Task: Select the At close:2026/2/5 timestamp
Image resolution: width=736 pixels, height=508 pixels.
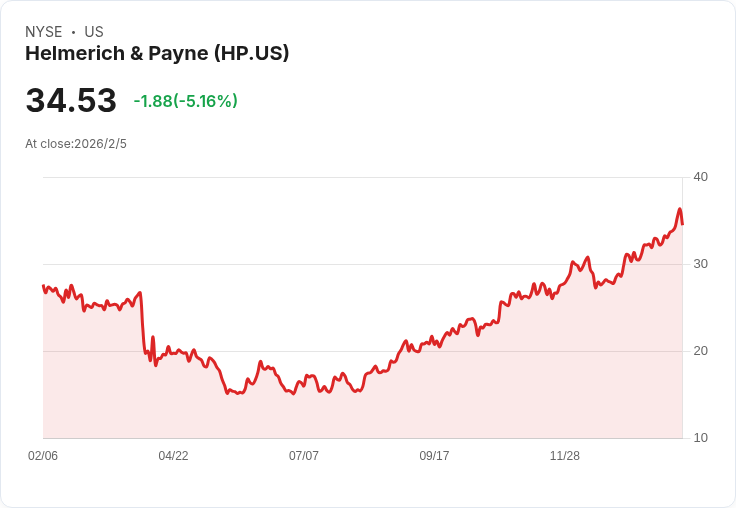Action: [x=76, y=144]
